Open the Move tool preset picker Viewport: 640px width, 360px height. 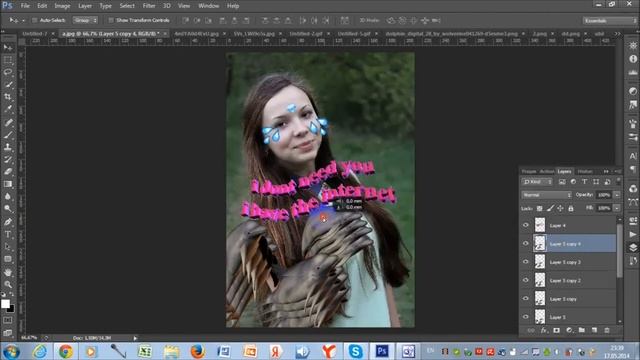tap(23, 20)
